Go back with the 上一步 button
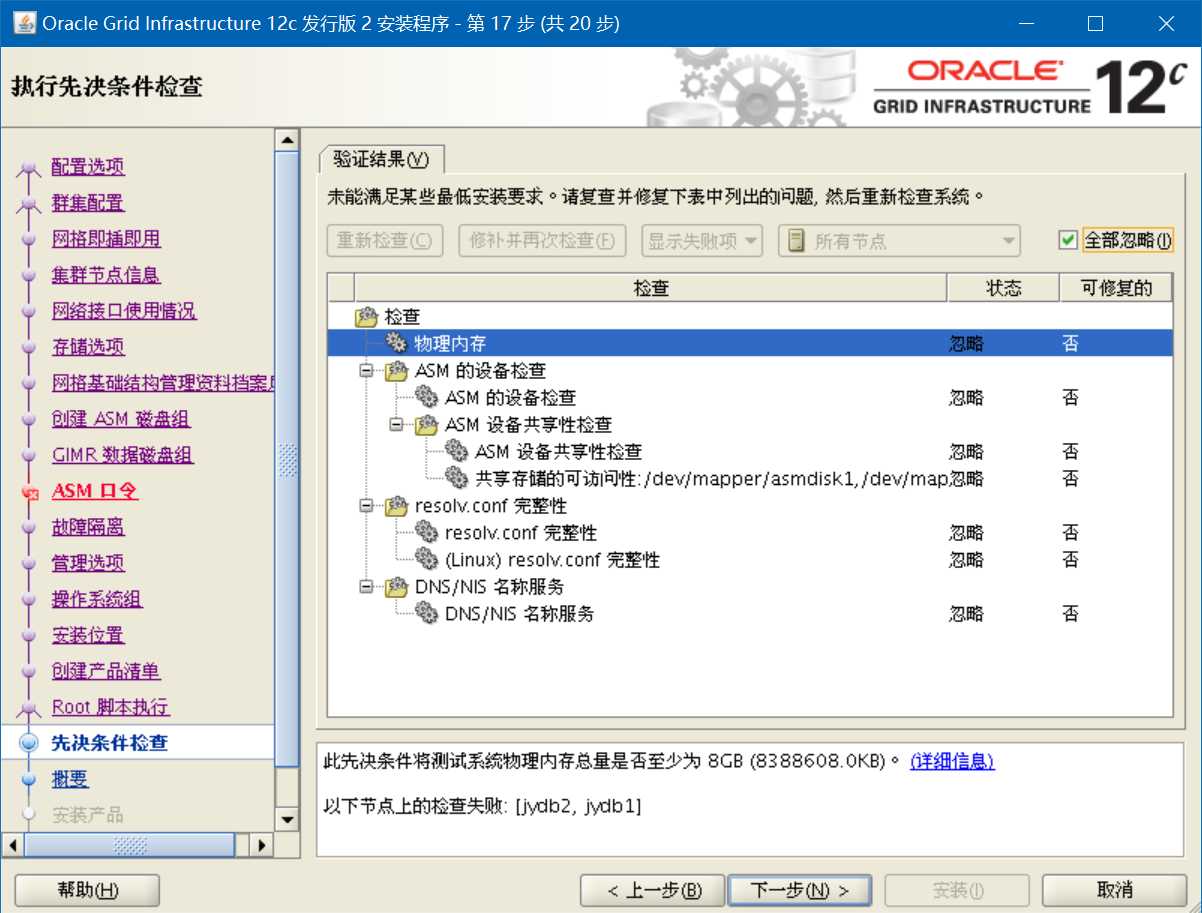 click(653, 890)
